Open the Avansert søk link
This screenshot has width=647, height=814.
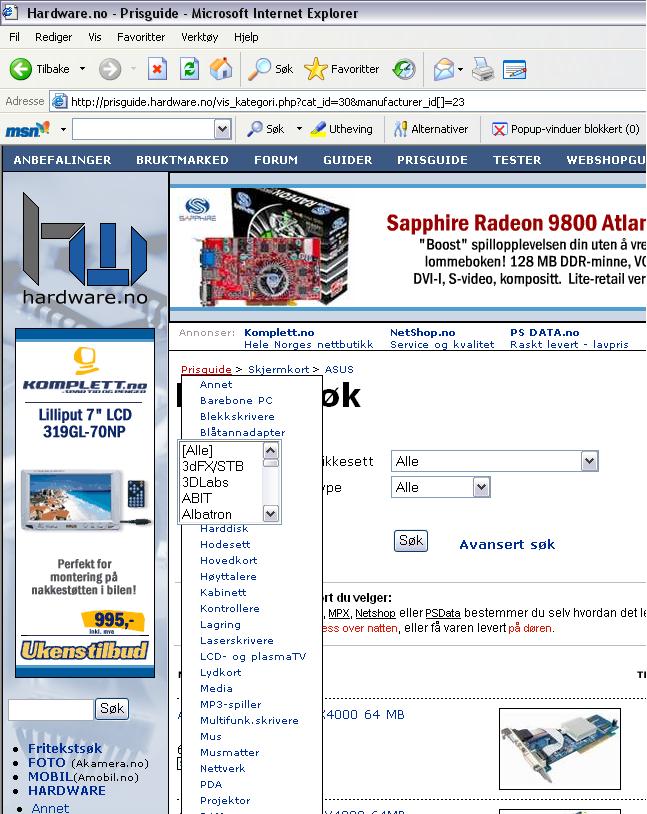pyautogui.click(x=507, y=544)
